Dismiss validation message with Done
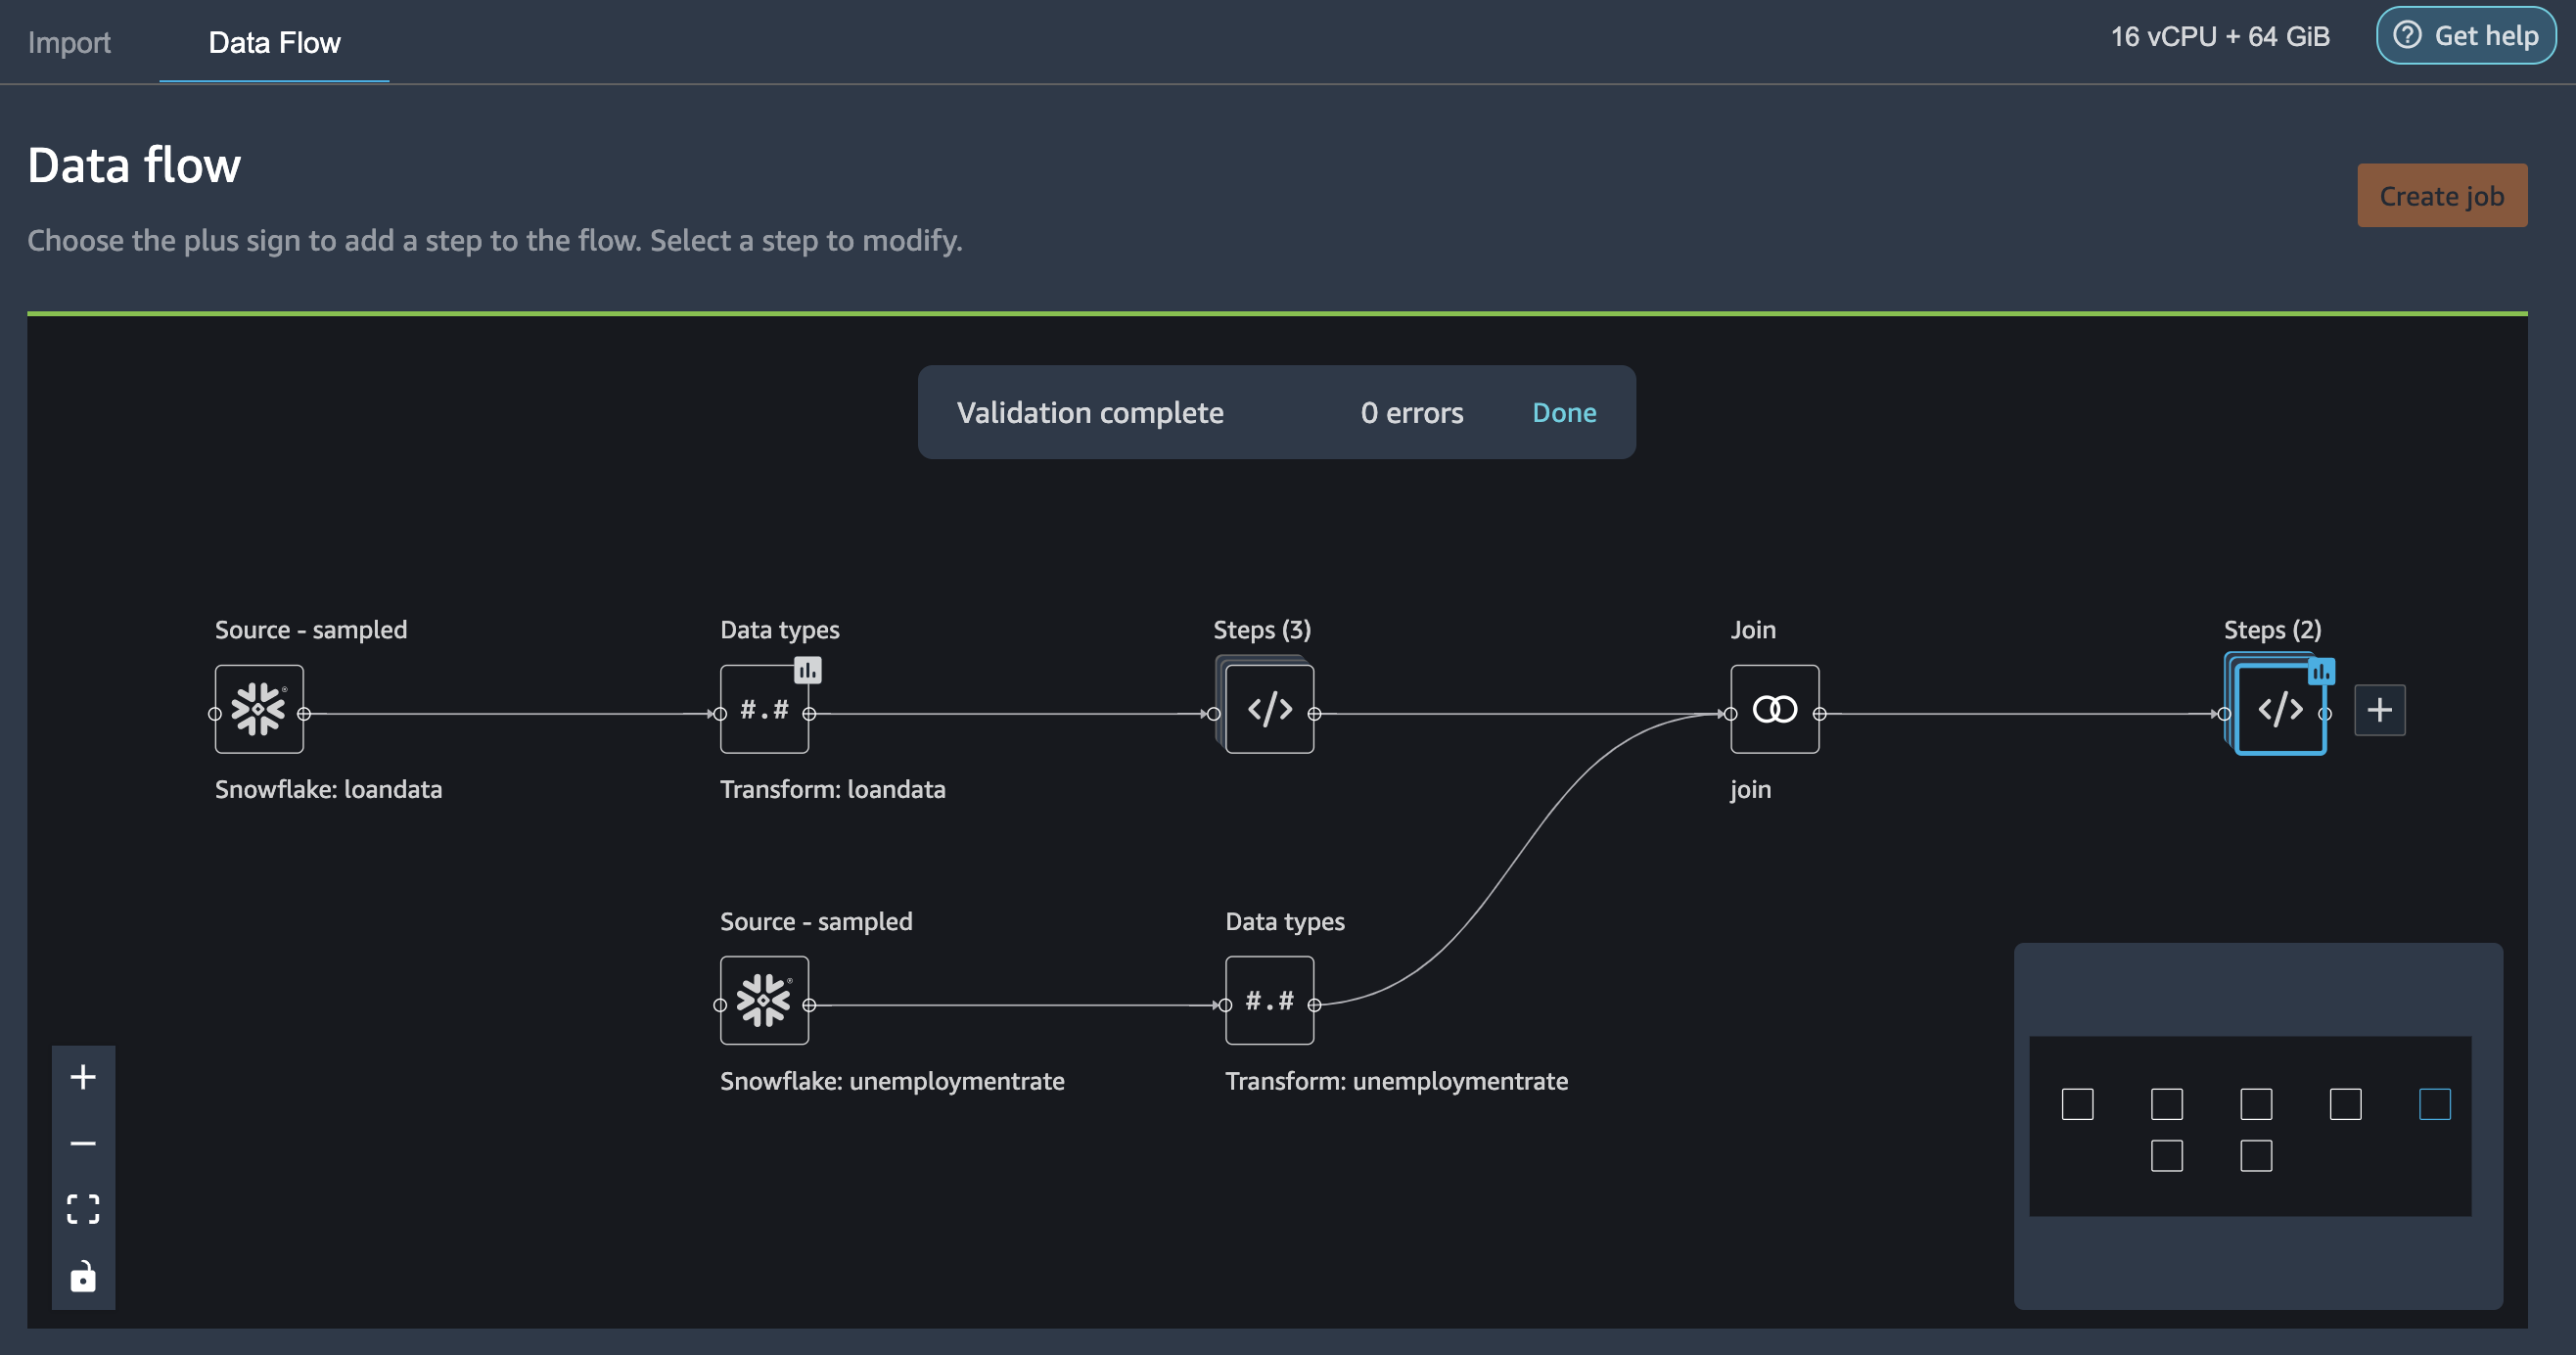This screenshot has width=2576, height=1355. [1564, 413]
